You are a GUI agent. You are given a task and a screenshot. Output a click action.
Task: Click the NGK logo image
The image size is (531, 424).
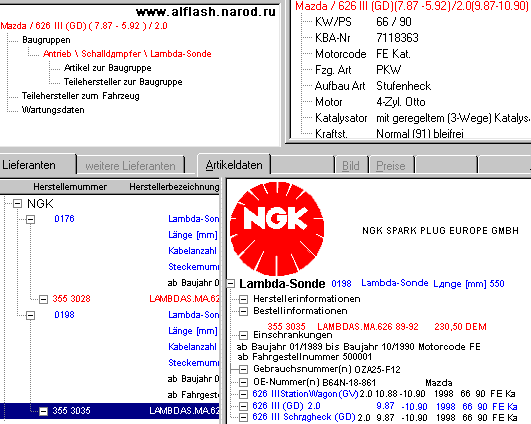pyautogui.click(x=277, y=229)
